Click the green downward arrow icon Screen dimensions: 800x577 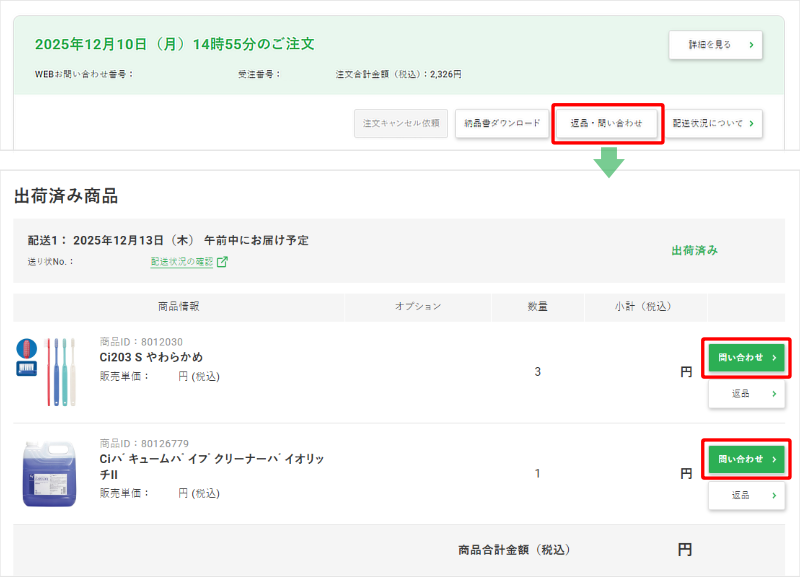pos(608,162)
